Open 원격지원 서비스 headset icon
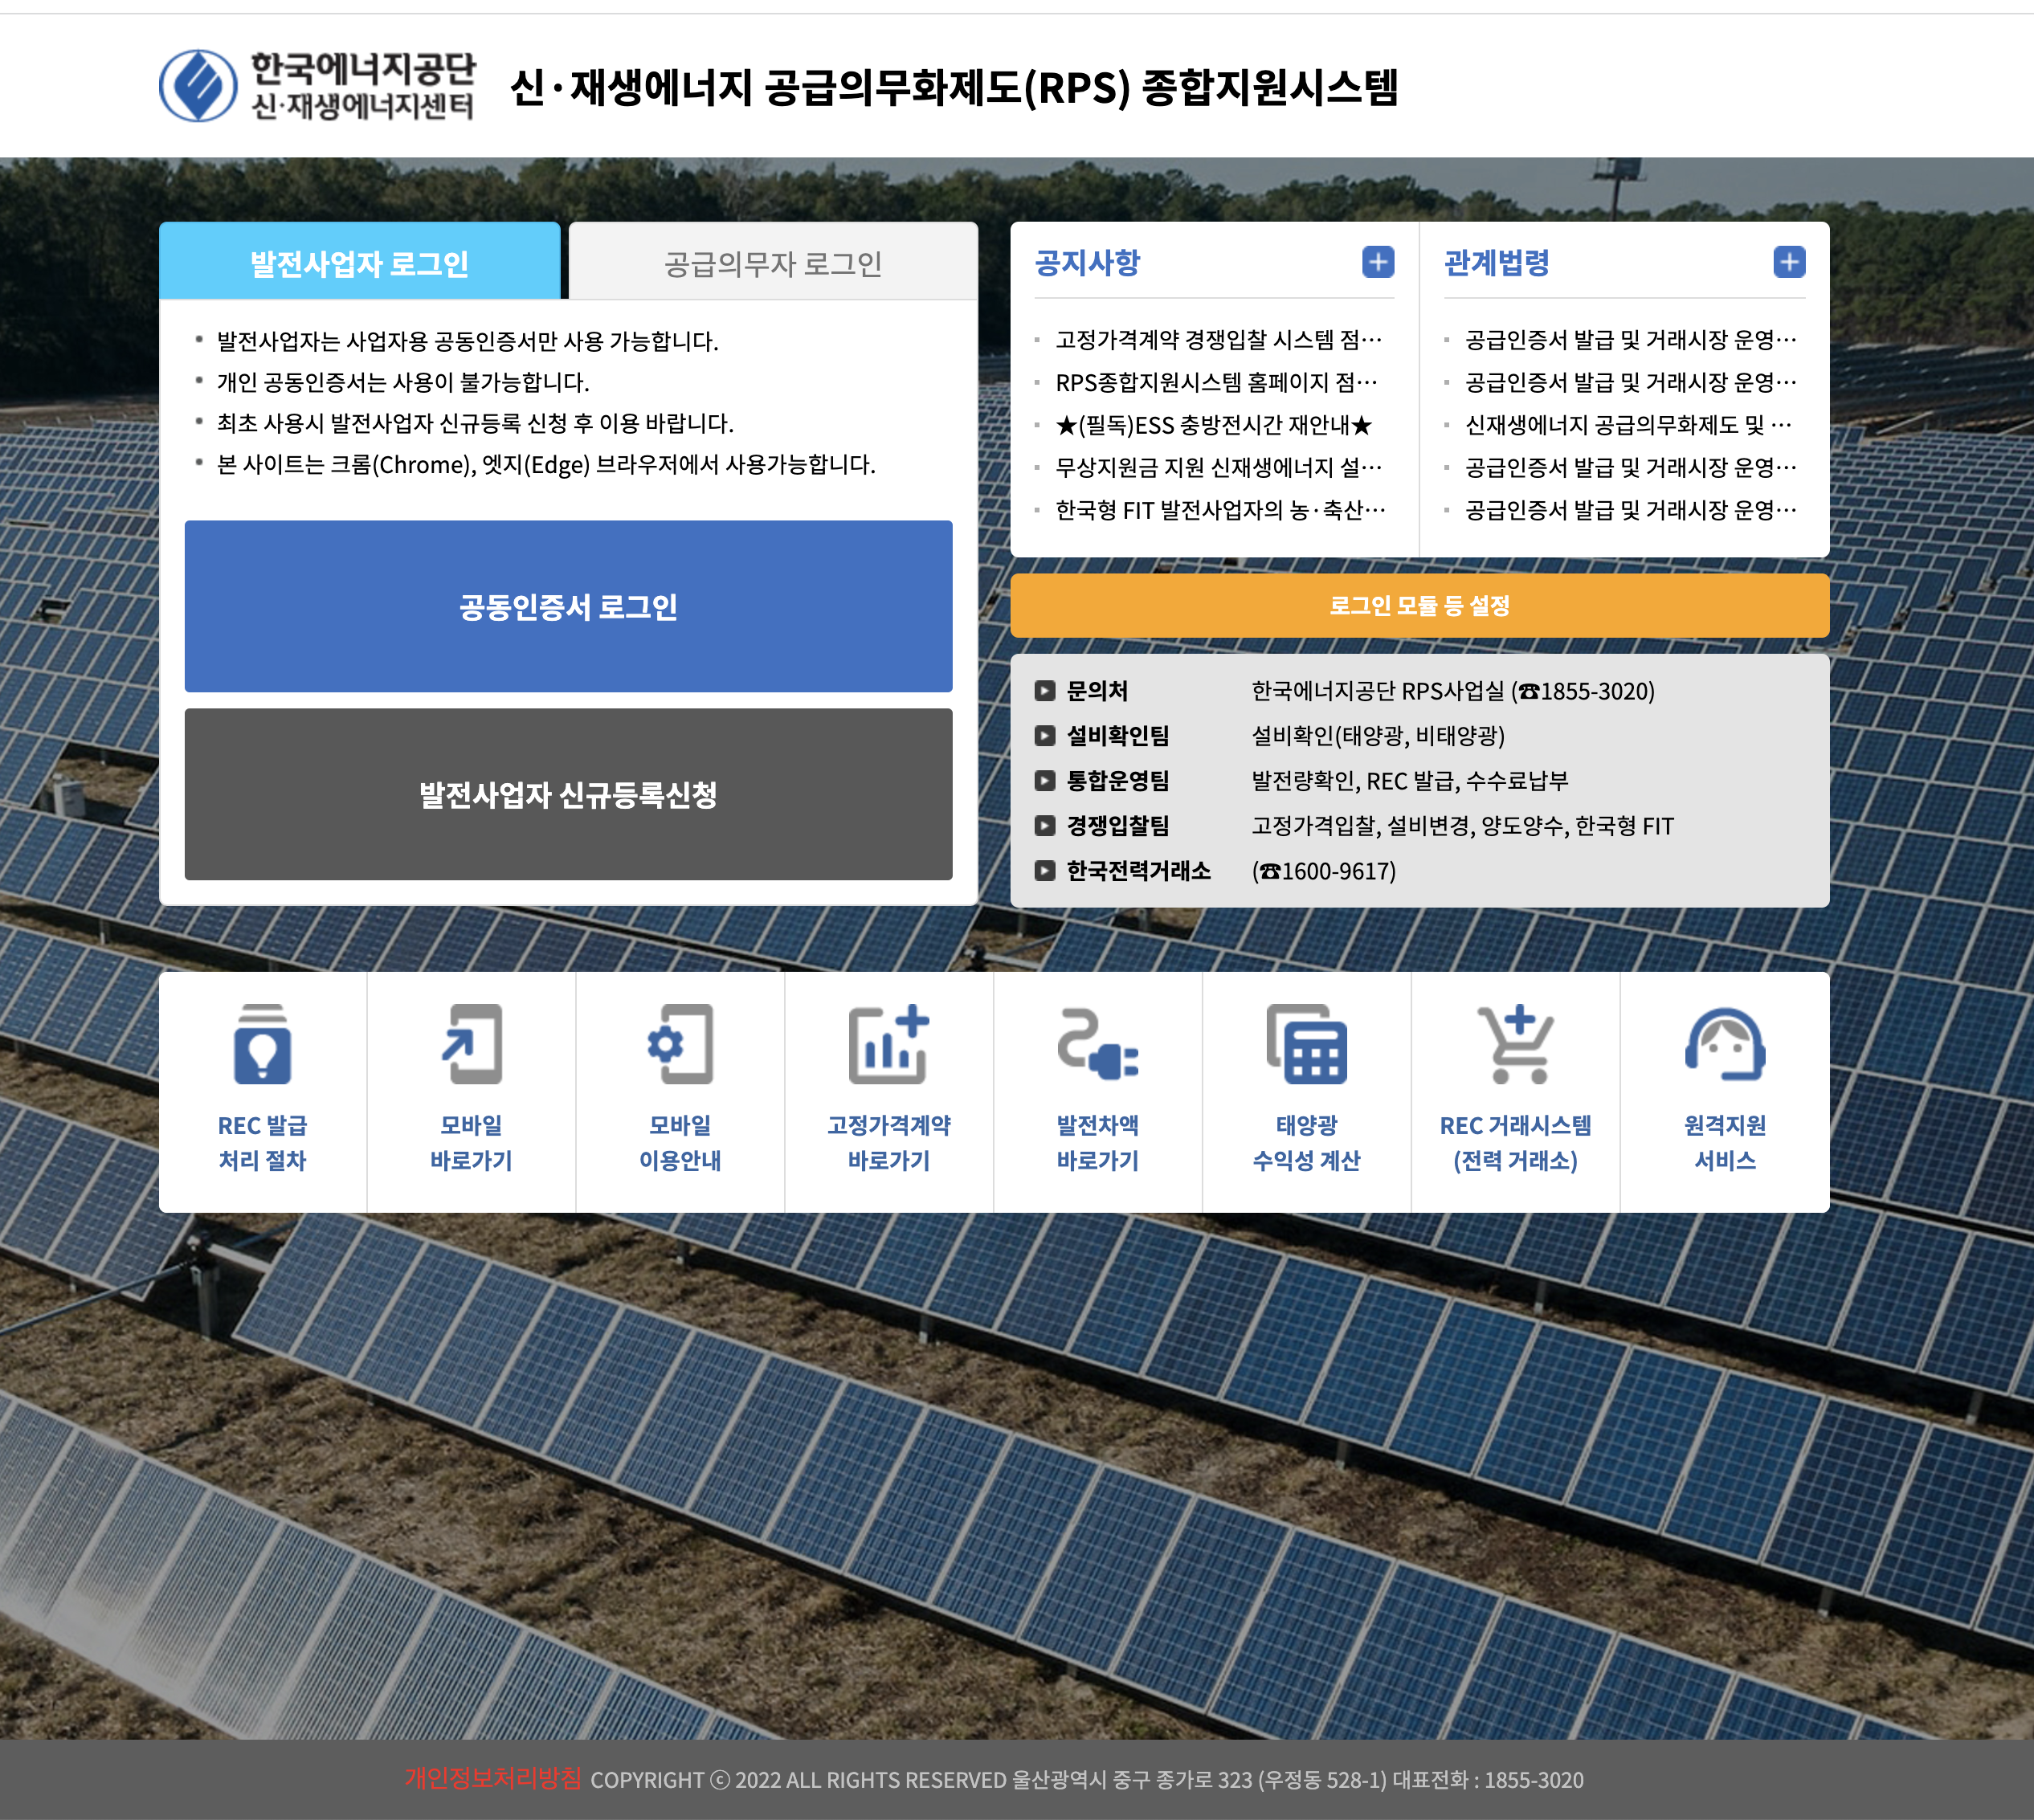This screenshot has width=2034, height=1820. pyautogui.click(x=1724, y=1045)
